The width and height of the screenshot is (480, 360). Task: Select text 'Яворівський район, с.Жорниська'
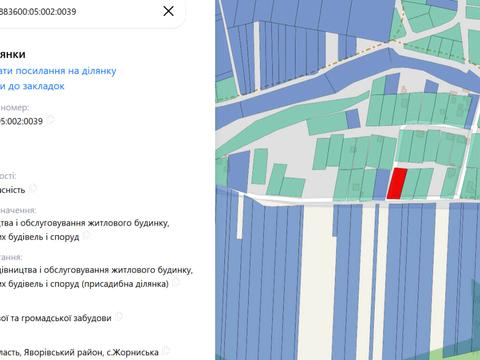click(91, 352)
